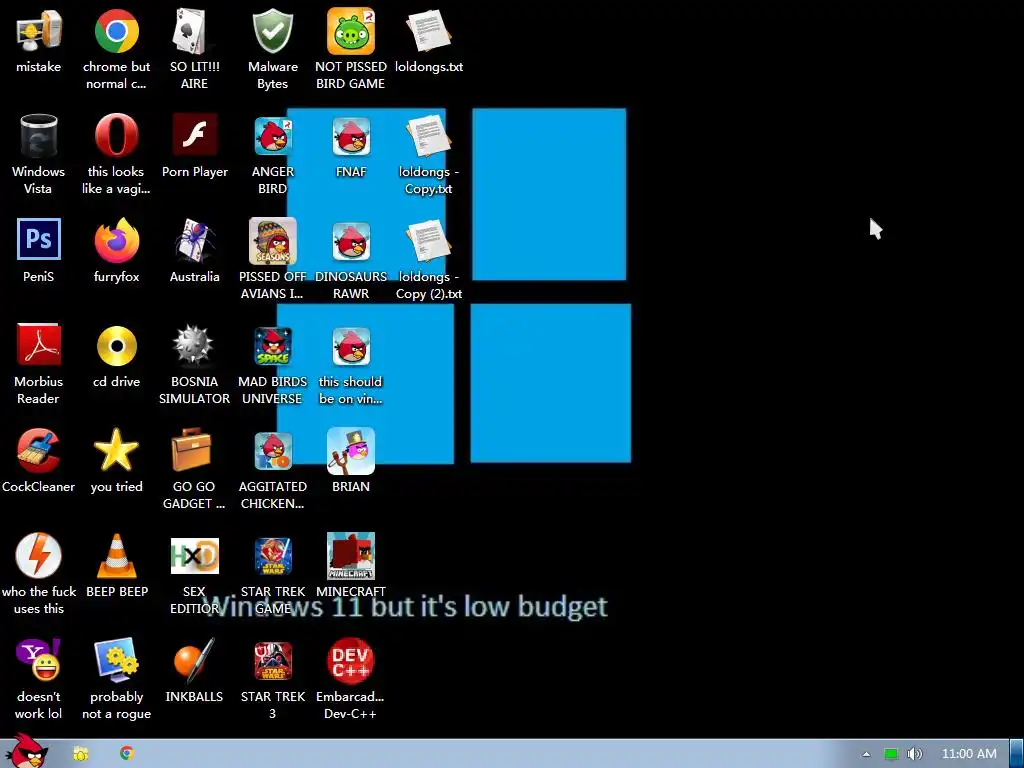
Task: Open the 'Australia' spider solitaire icon
Action: [195, 240]
